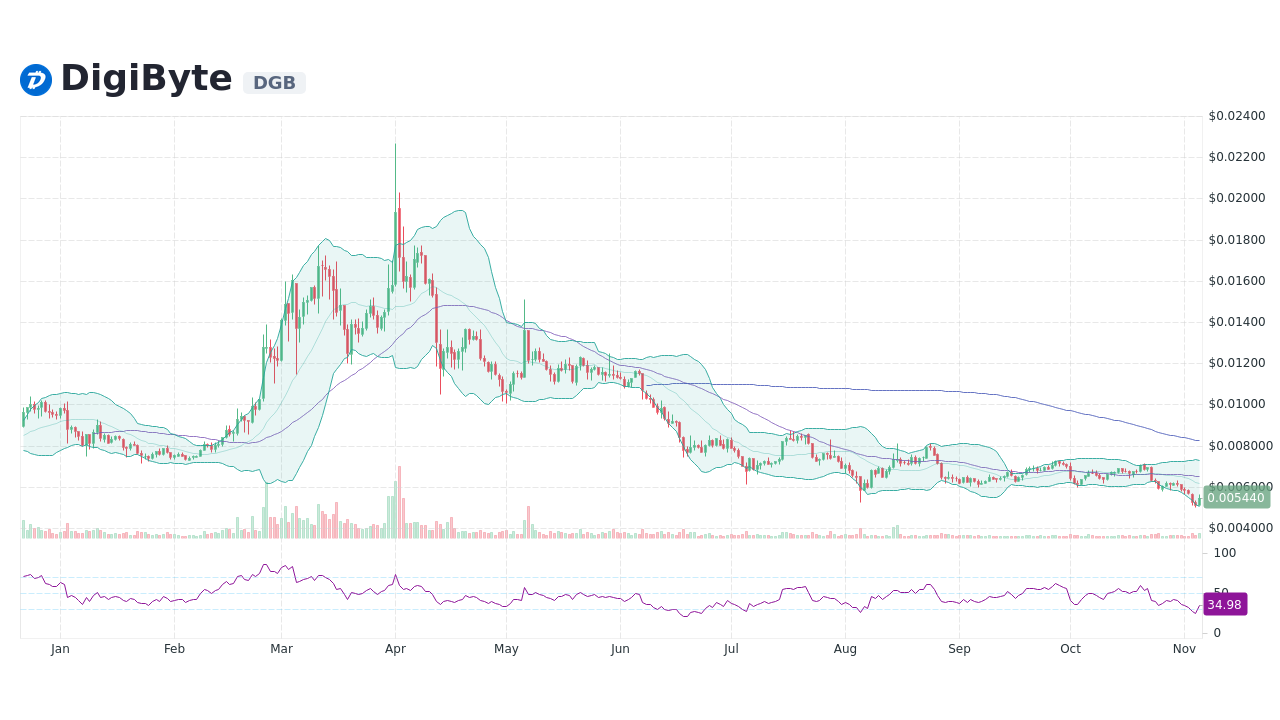The height and width of the screenshot is (720, 1280).
Task: Click the Jan label on time axis
Action: (x=60, y=649)
